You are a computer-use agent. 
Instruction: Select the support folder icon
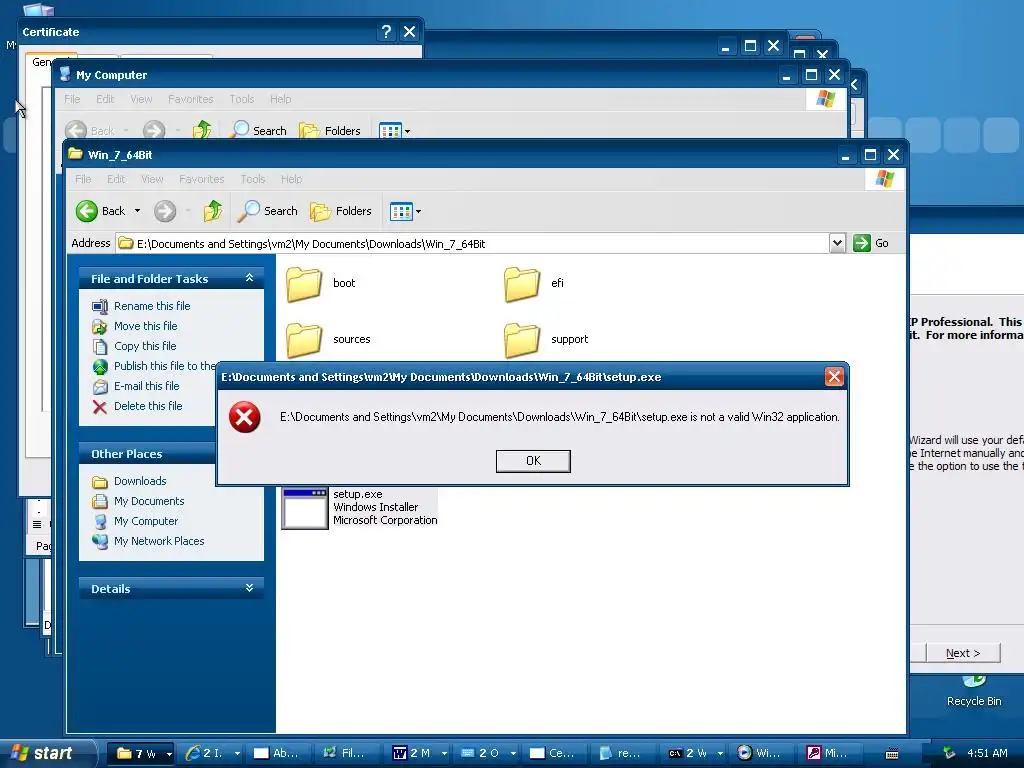point(522,340)
